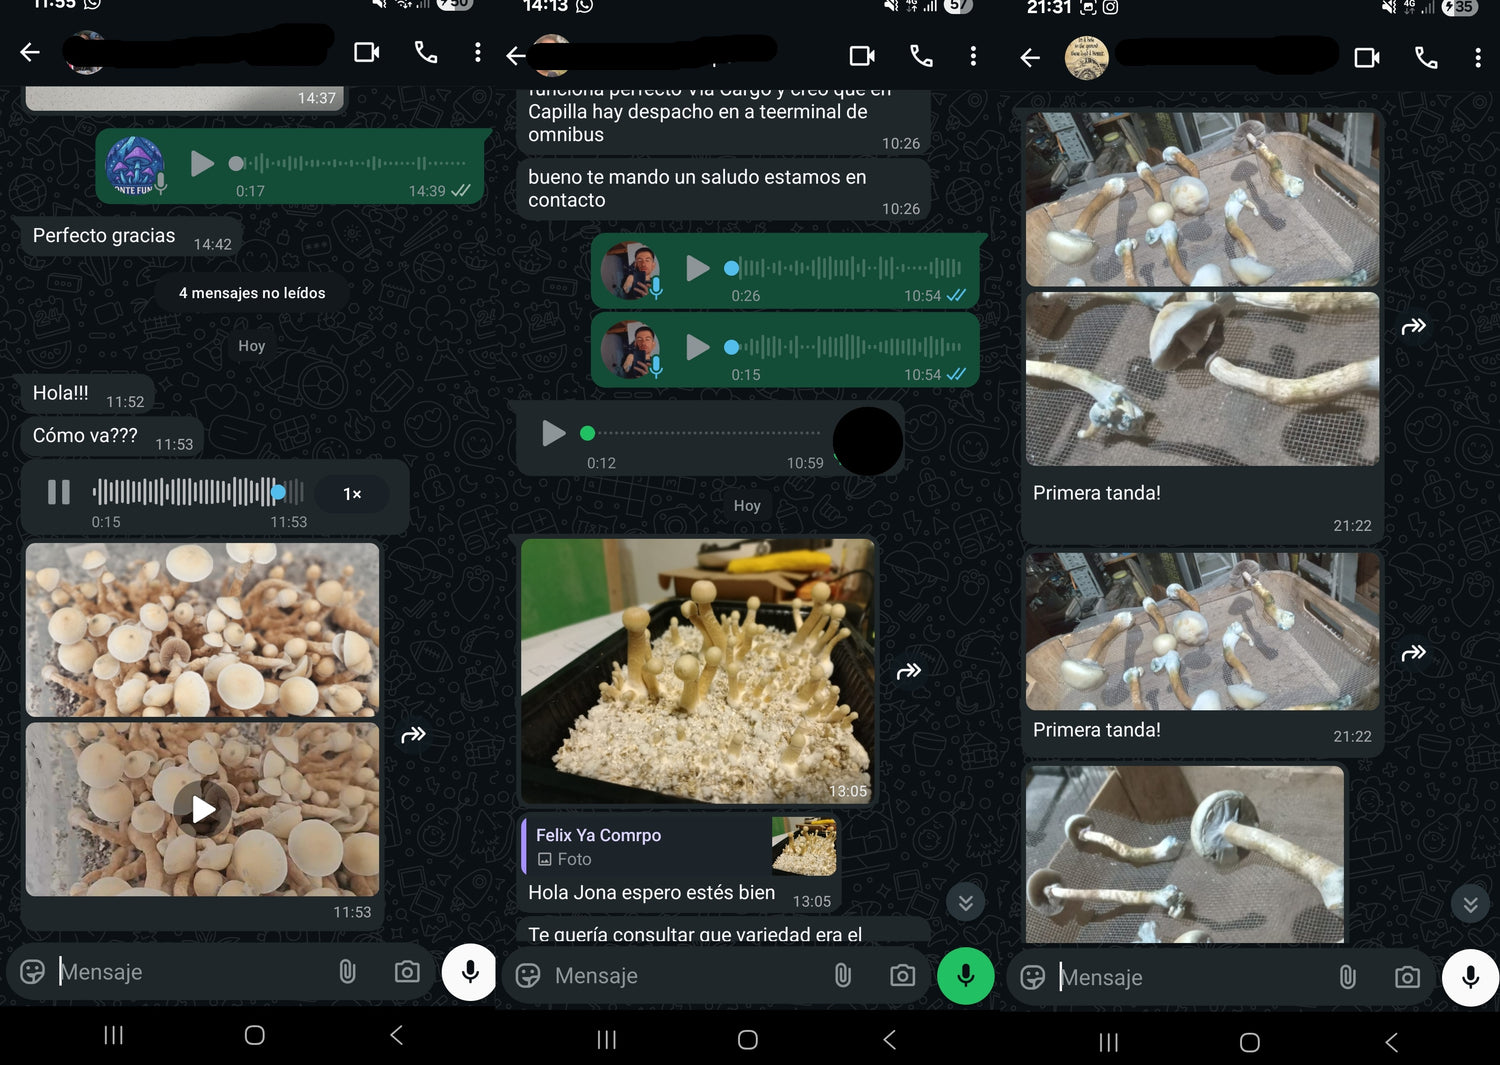Toggle the 1× playback speed button
Image resolution: width=1500 pixels, height=1065 pixels.
352,494
